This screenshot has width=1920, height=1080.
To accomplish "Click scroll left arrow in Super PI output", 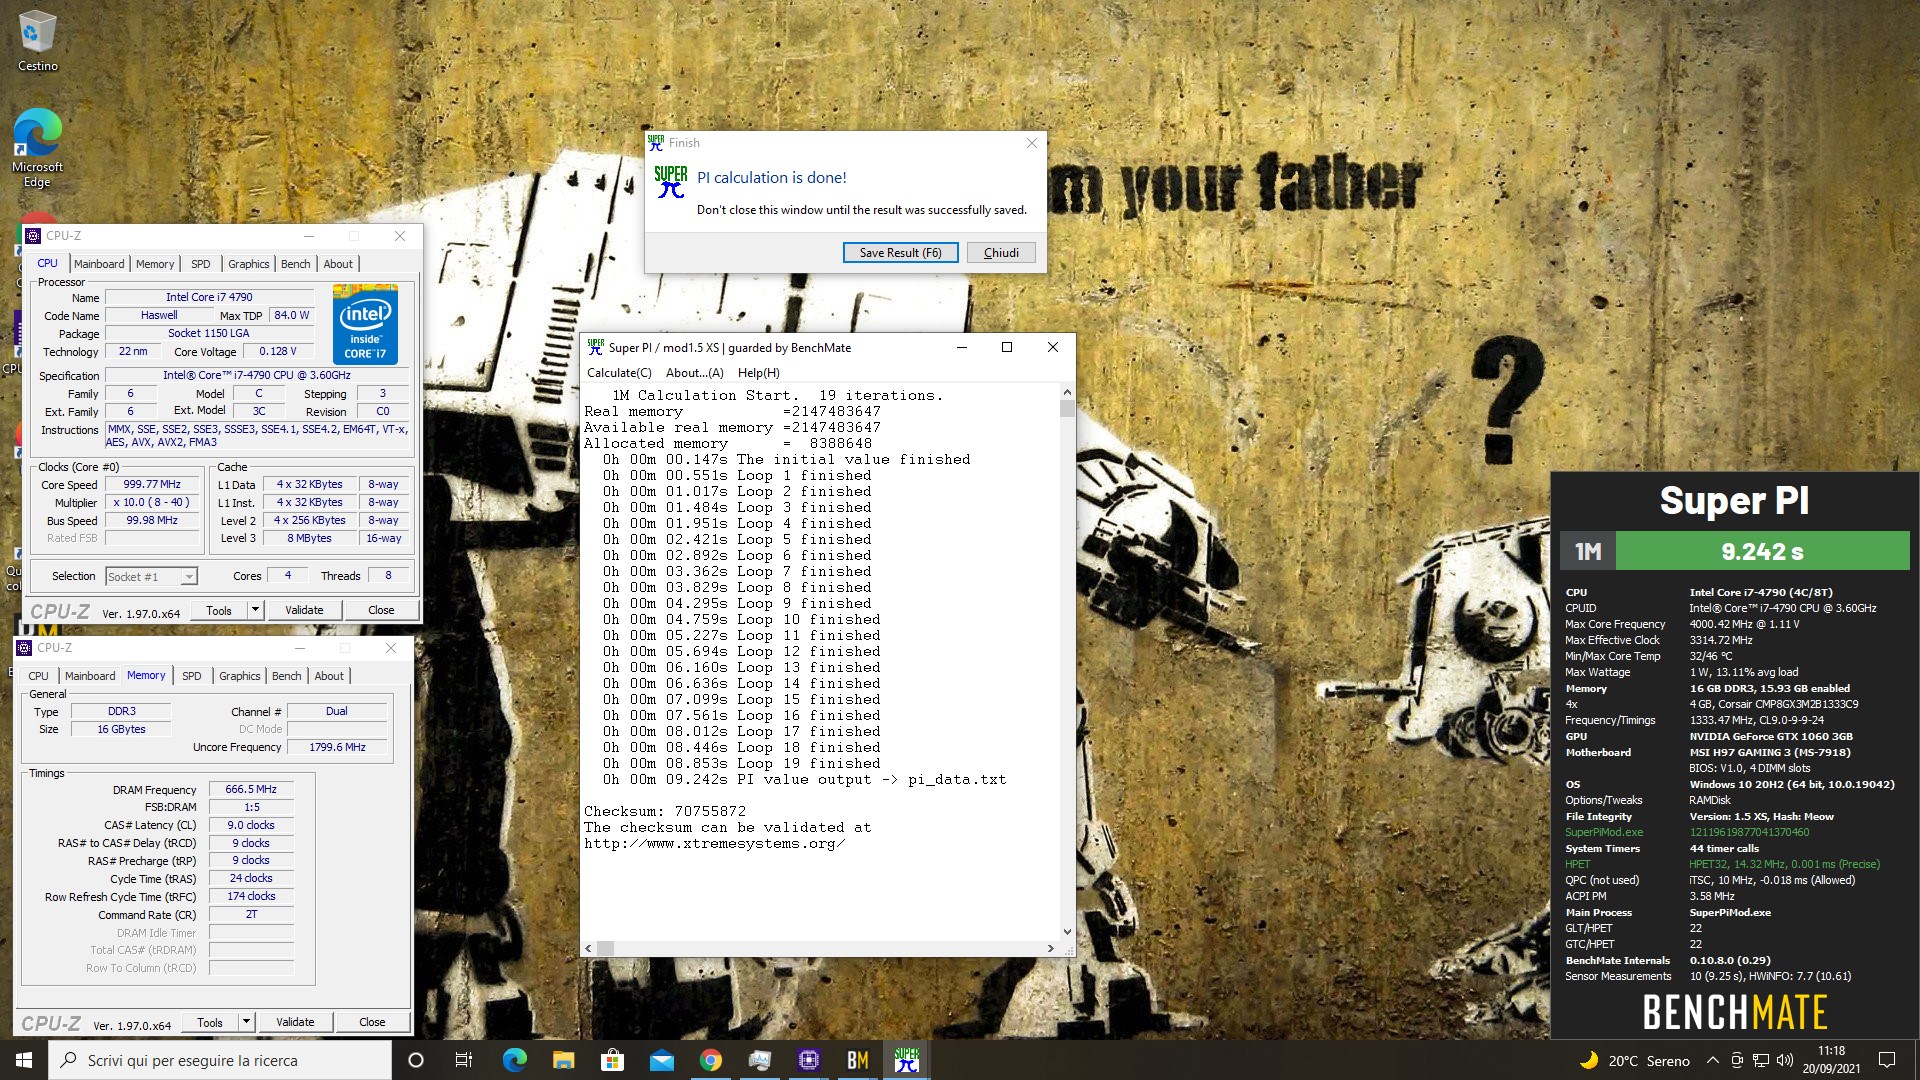I will (588, 948).
